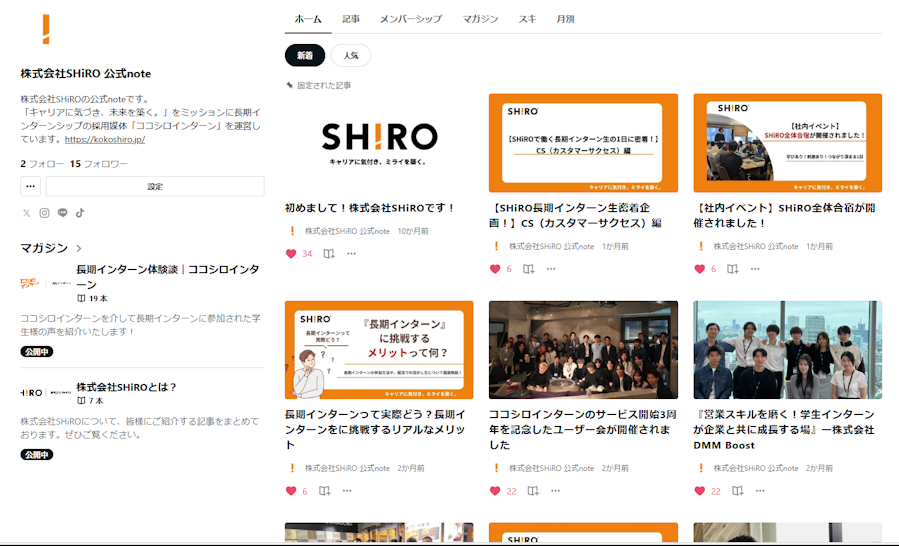Click the 固定された記事 pinned label

pyautogui.click(x=323, y=85)
